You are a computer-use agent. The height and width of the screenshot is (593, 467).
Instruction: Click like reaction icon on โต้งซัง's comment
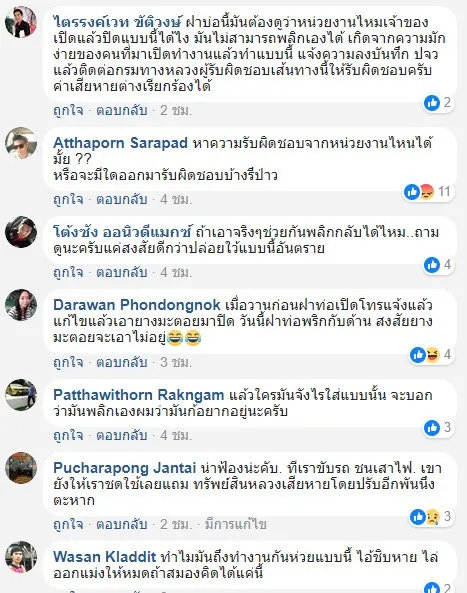432,265
